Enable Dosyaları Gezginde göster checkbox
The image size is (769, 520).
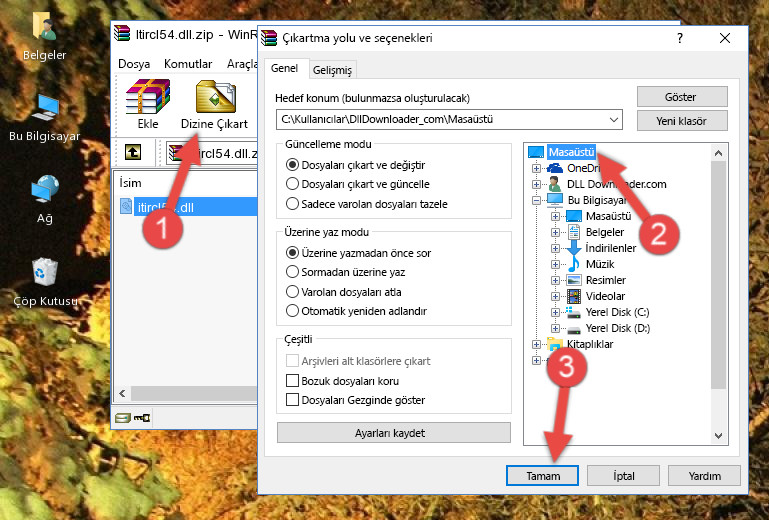(292, 400)
